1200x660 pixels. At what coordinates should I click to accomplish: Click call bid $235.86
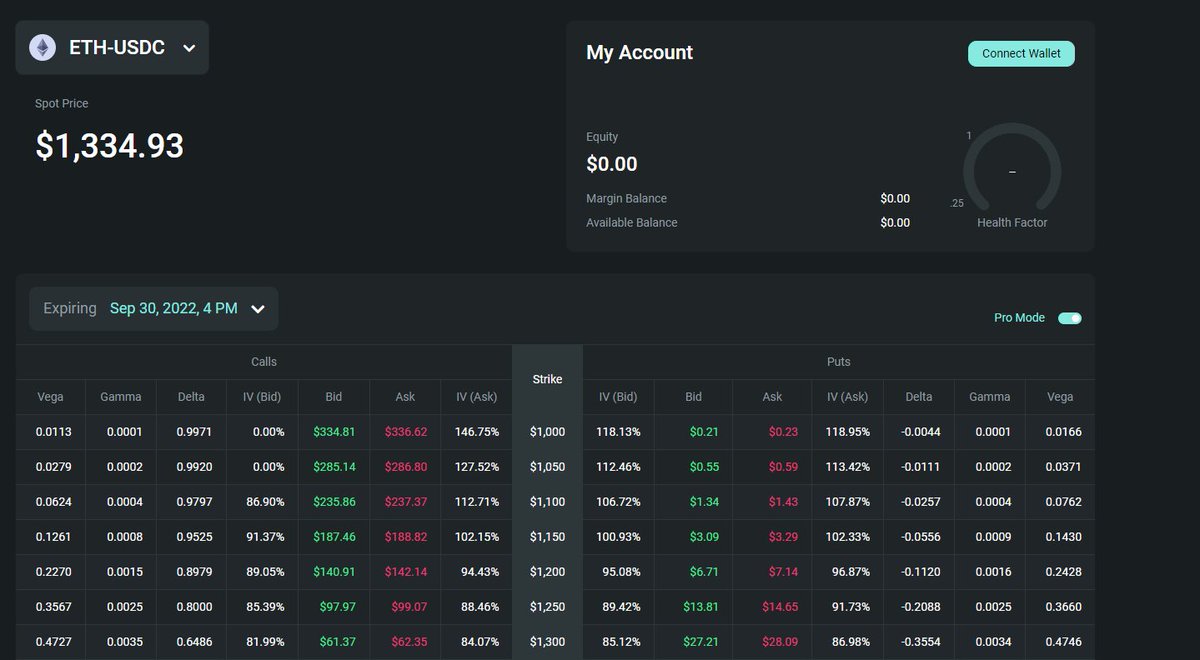coord(335,502)
